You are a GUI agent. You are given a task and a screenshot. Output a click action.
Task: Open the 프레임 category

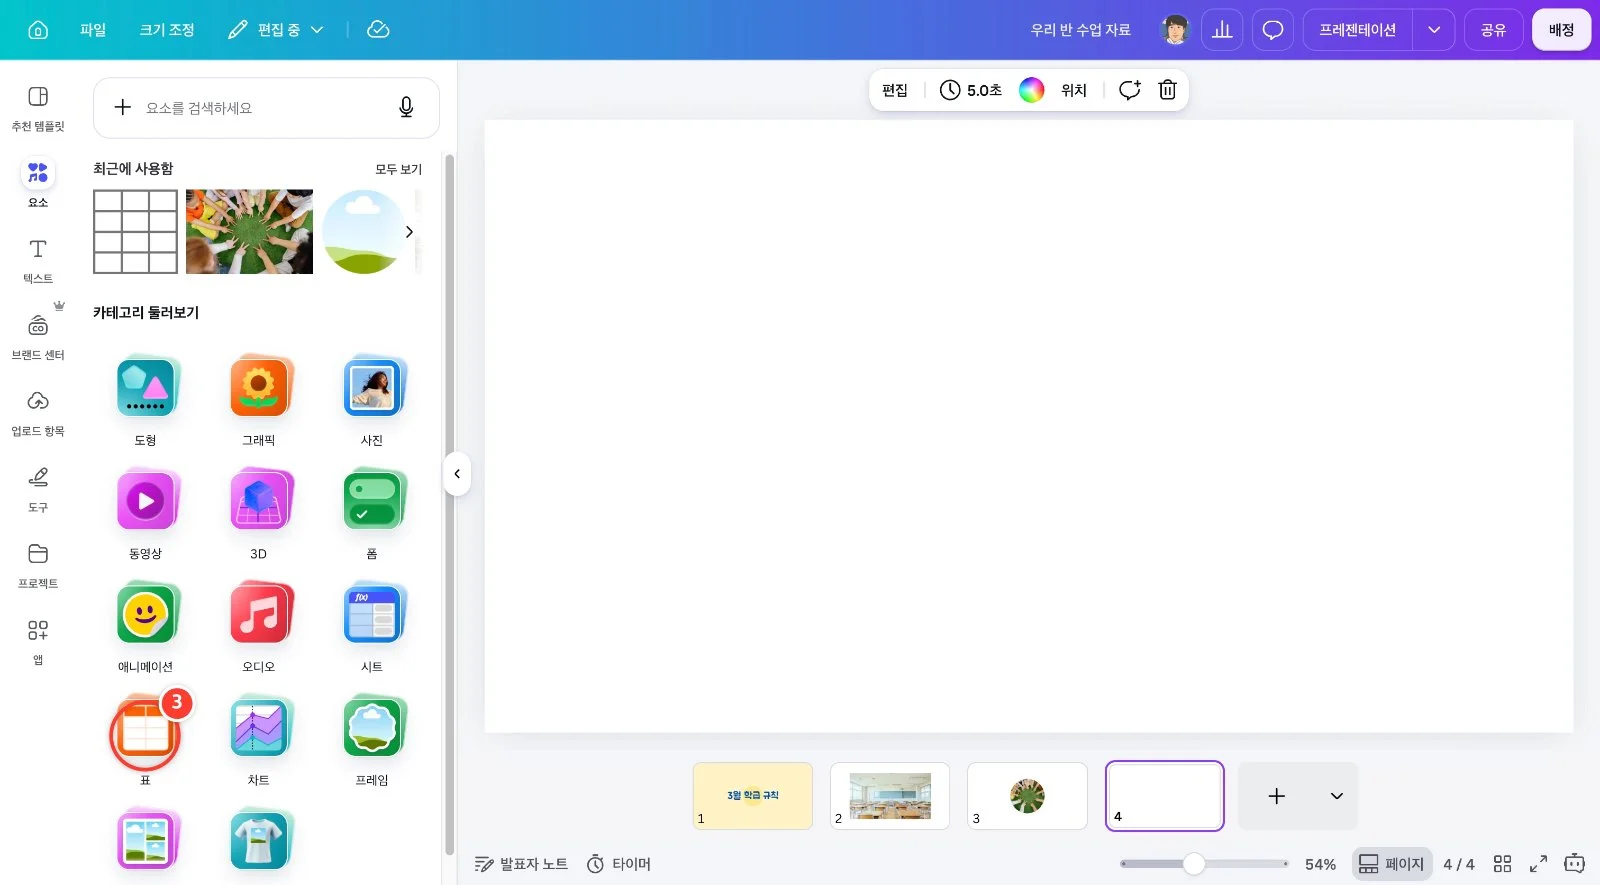tap(372, 739)
